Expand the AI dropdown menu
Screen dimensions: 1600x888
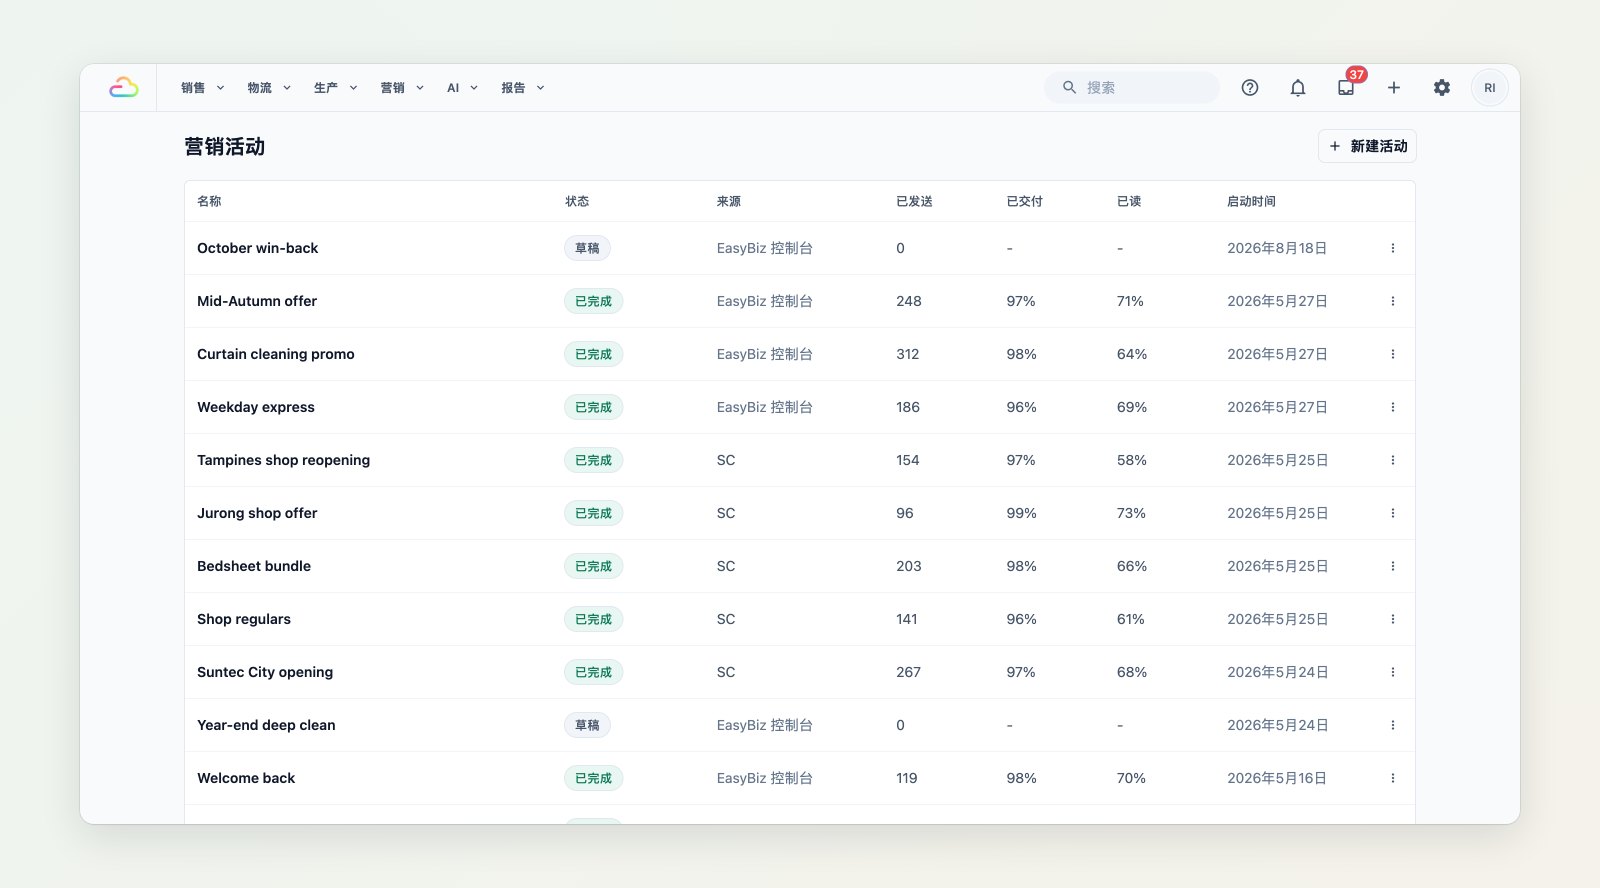pyautogui.click(x=463, y=88)
